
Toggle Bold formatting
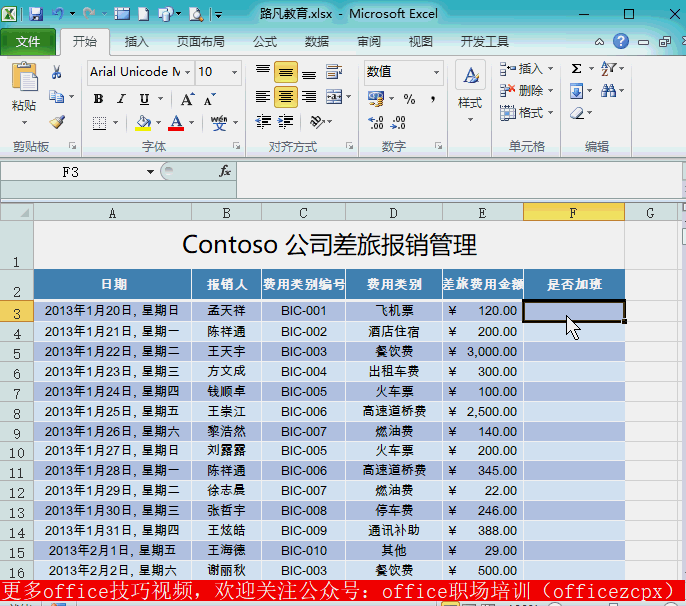pyautogui.click(x=98, y=99)
